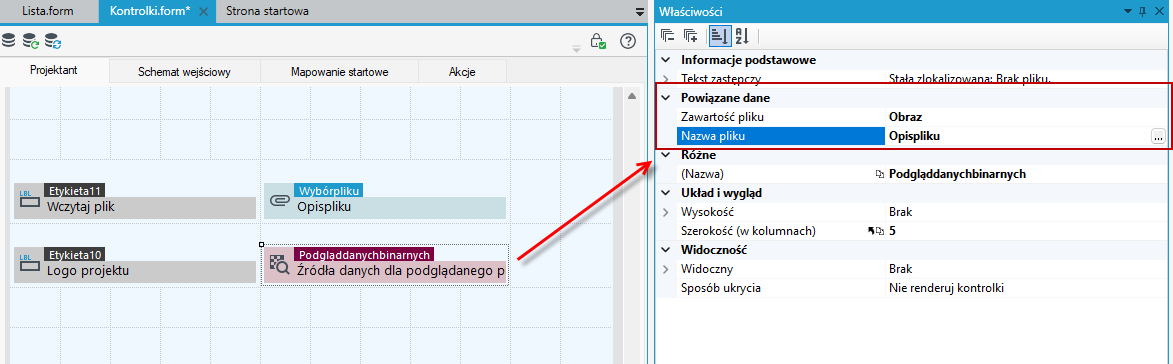Expand the Widoczny property

pos(666,269)
